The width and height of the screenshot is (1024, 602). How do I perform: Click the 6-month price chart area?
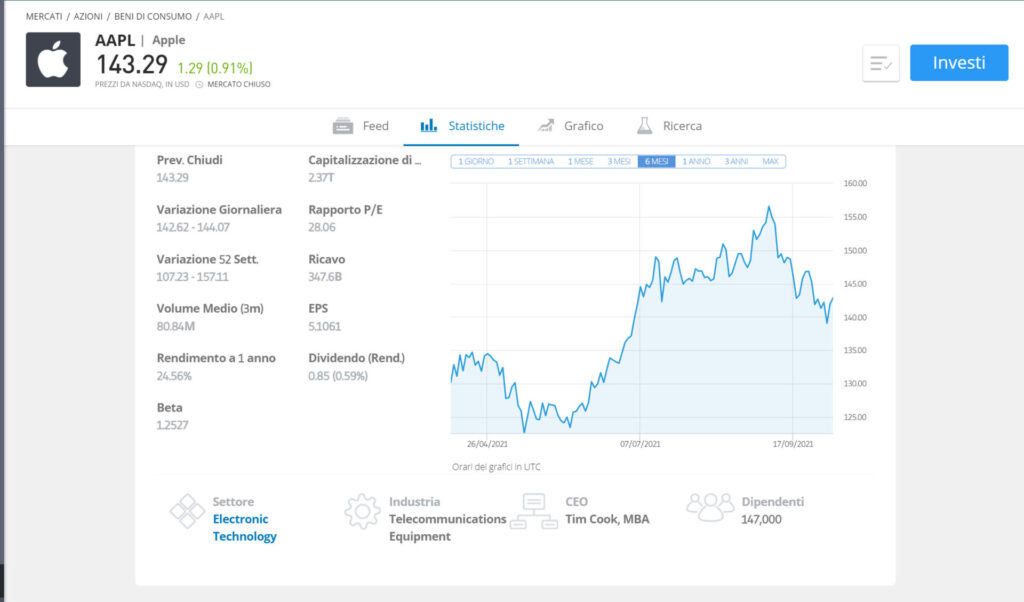point(642,308)
